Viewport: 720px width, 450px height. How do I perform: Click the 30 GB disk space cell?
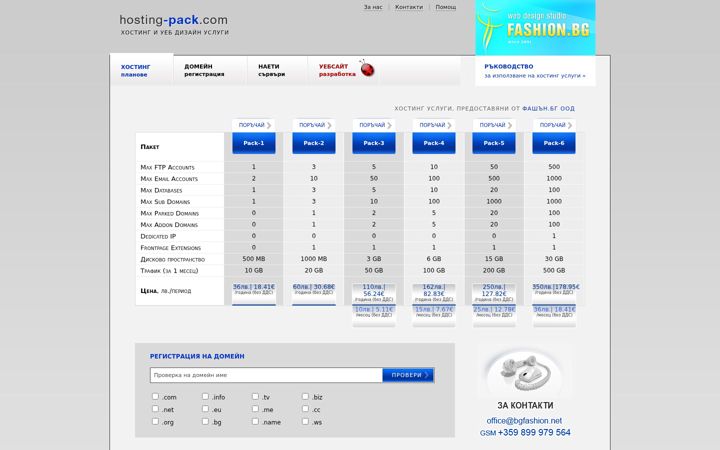(x=554, y=259)
